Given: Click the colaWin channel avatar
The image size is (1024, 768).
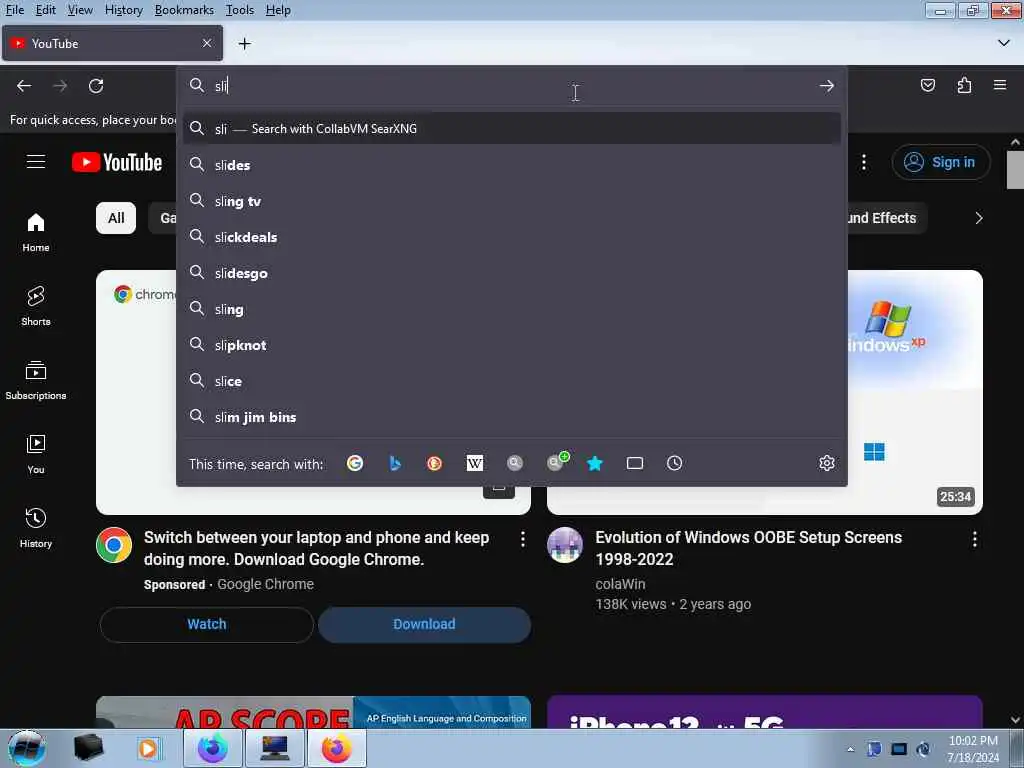Looking at the screenshot, I should click(565, 545).
